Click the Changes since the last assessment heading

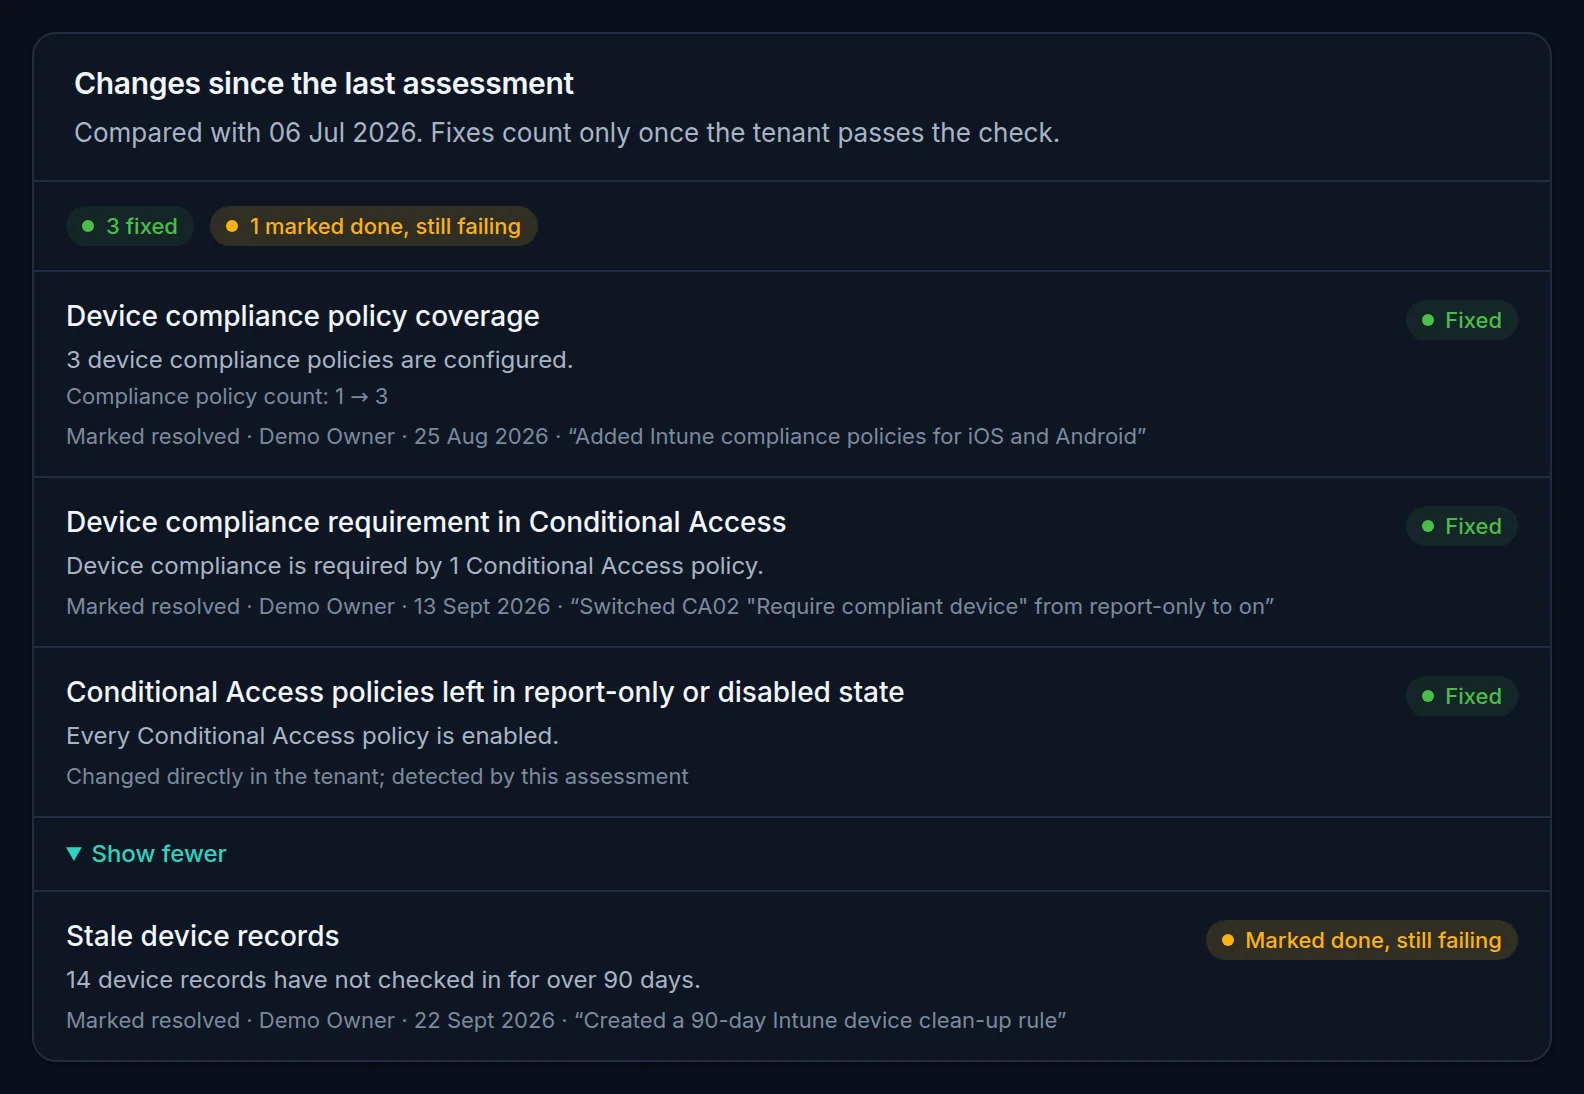(324, 84)
